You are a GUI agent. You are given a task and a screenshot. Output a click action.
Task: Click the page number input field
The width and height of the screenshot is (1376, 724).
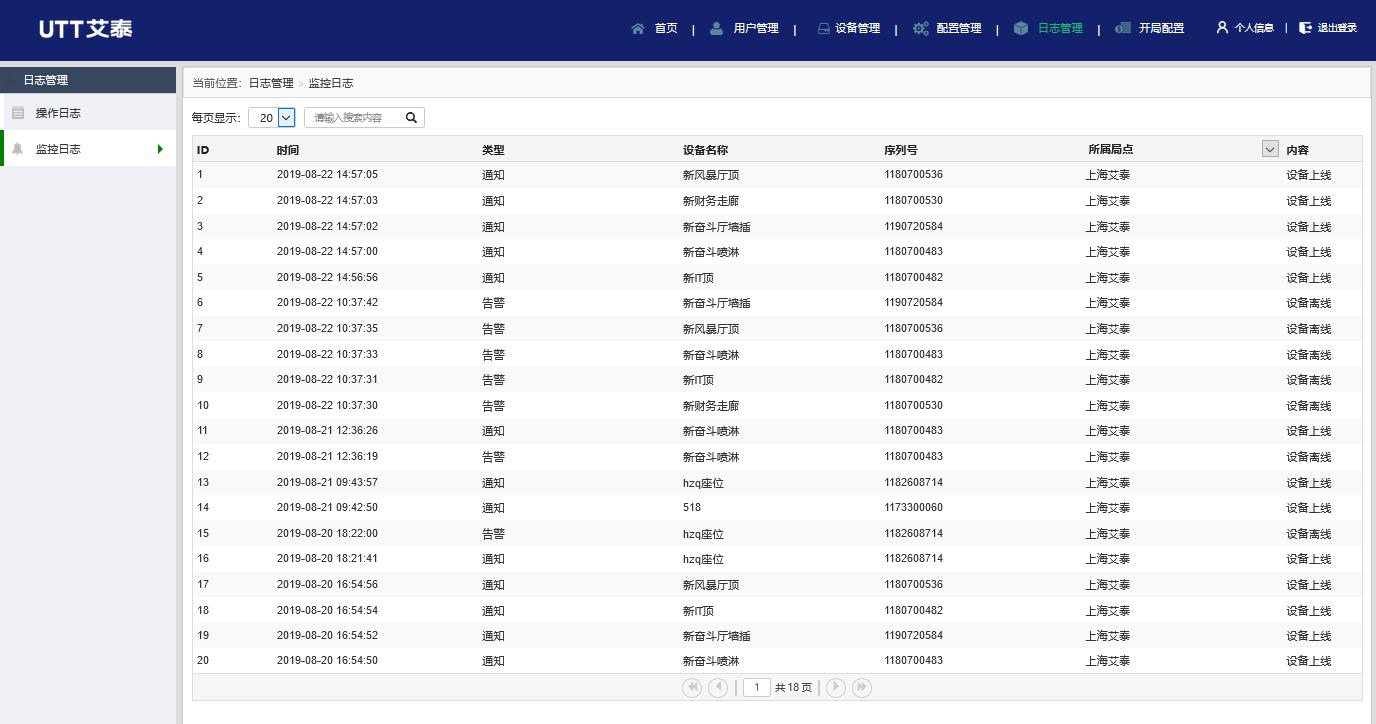757,687
